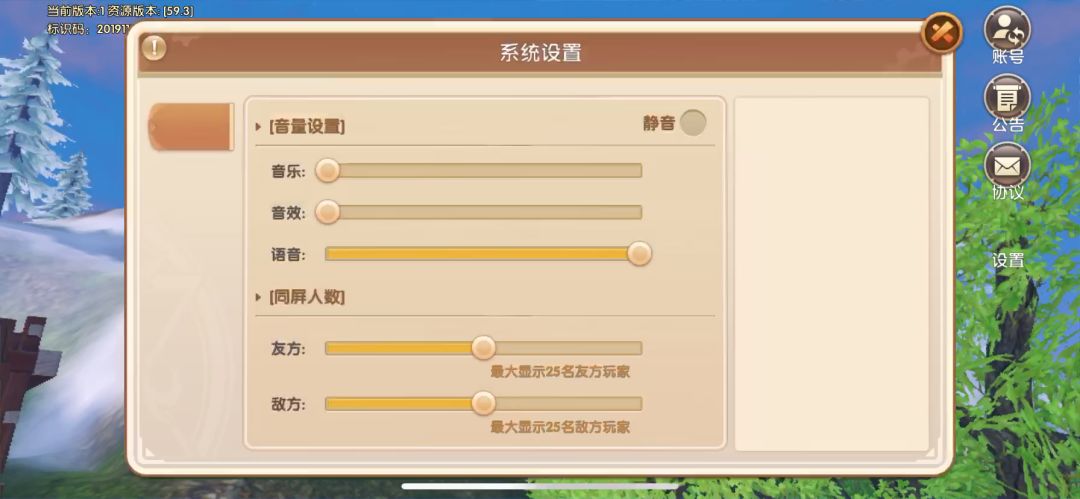Toggle the 静音 mute switch
Screen dimensions: 1080x499
click(692, 123)
